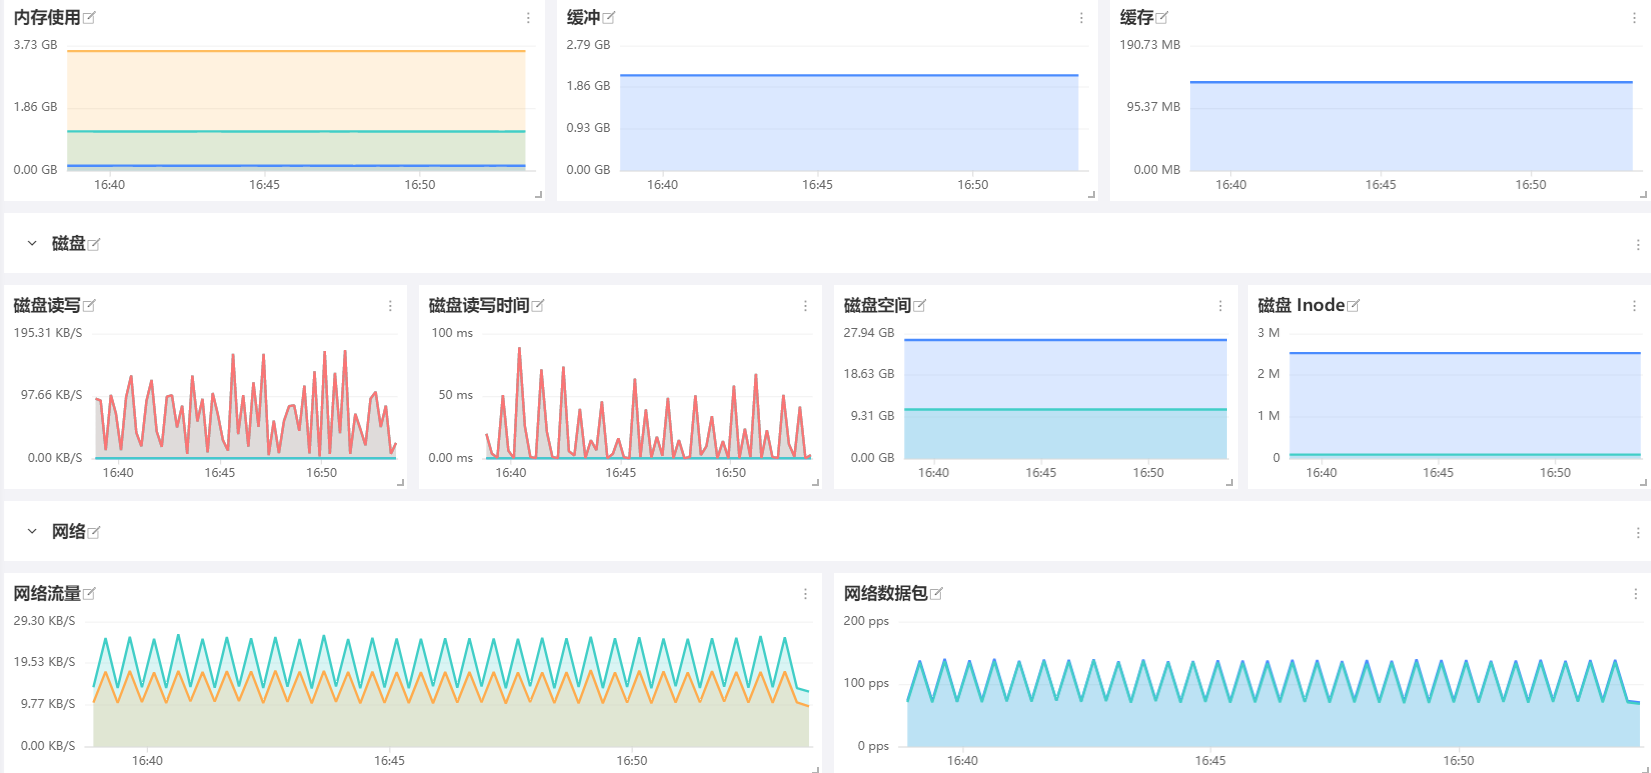Edit the 磁盘读写时间 panel title
This screenshot has width=1651, height=773.
coord(538,306)
